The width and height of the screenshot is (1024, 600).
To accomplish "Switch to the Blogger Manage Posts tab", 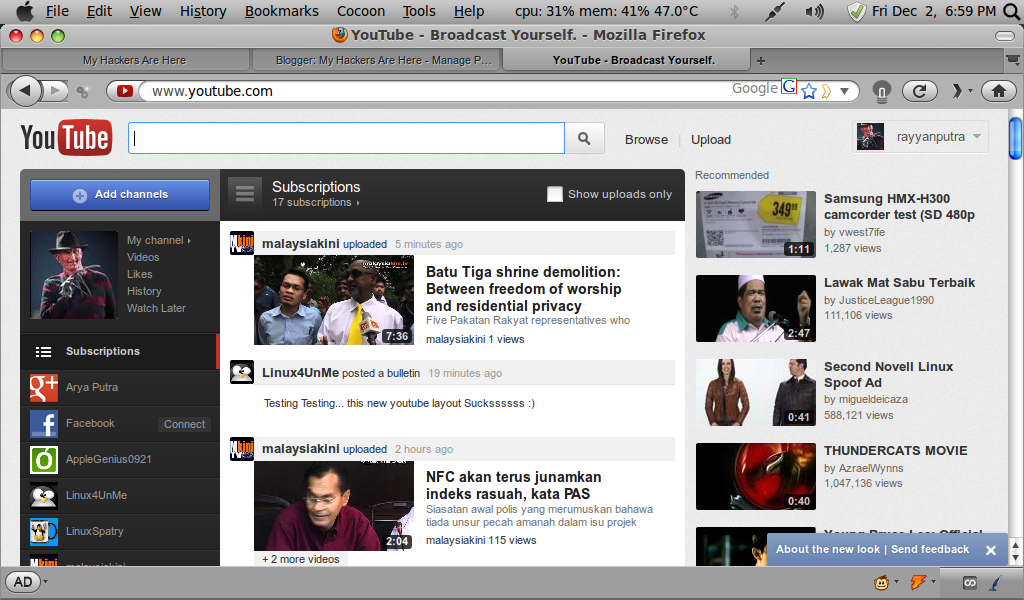I will click(x=376, y=60).
